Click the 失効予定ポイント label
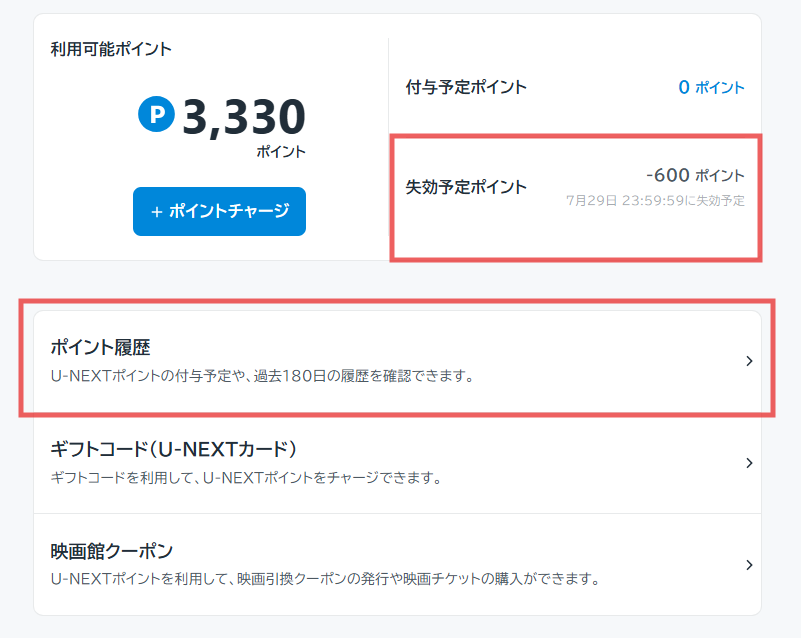This screenshot has height=638, width=801. pyautogui.click(x=466, y=187)
